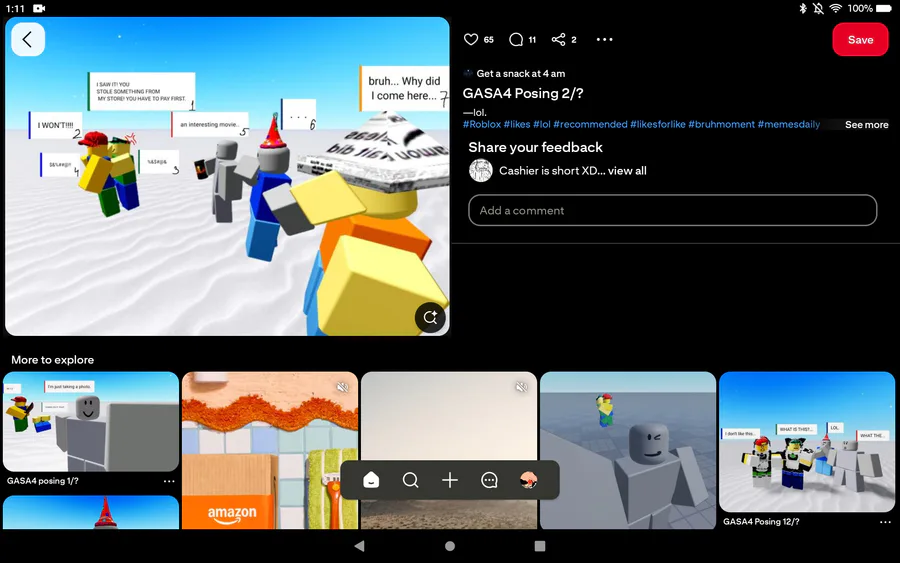Tap the #Roblox hashtag
This screenshot has width=900, height=563.
click(482, 125)
